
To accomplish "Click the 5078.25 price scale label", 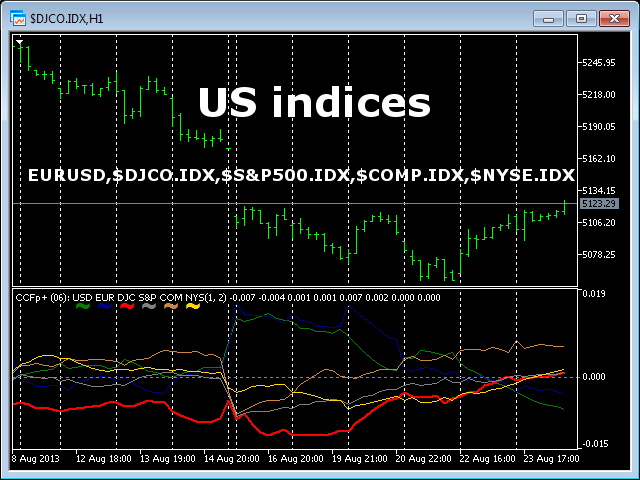I will 598,255.
